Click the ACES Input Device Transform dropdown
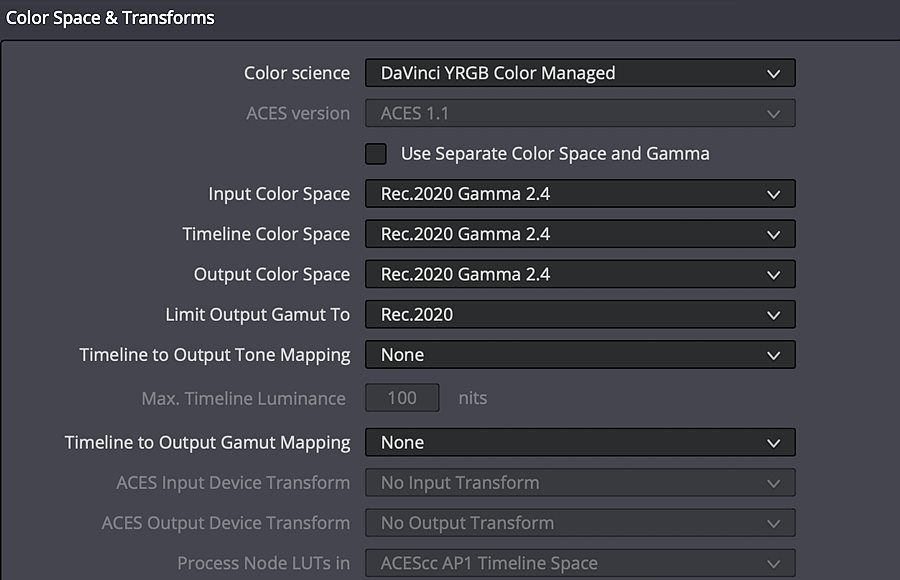Image resolution: width=900 pixels, height=580 pixels. click(x=580, y=482)
